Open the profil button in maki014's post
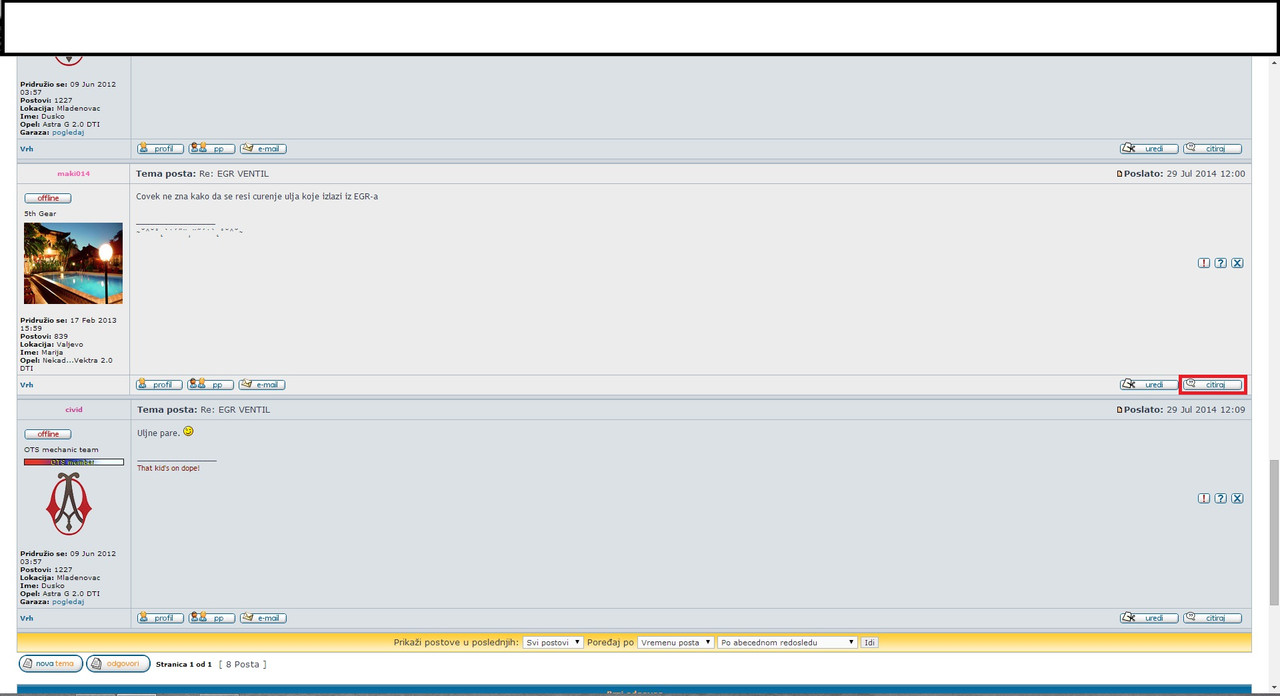This screenshot has height=696, width=1280. 159,385
